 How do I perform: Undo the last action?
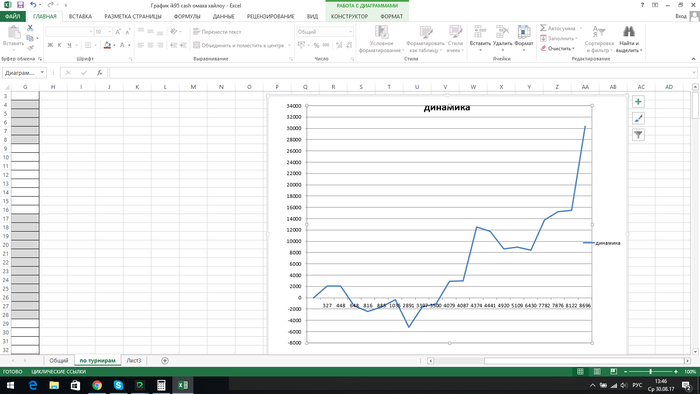coord(33,5)
